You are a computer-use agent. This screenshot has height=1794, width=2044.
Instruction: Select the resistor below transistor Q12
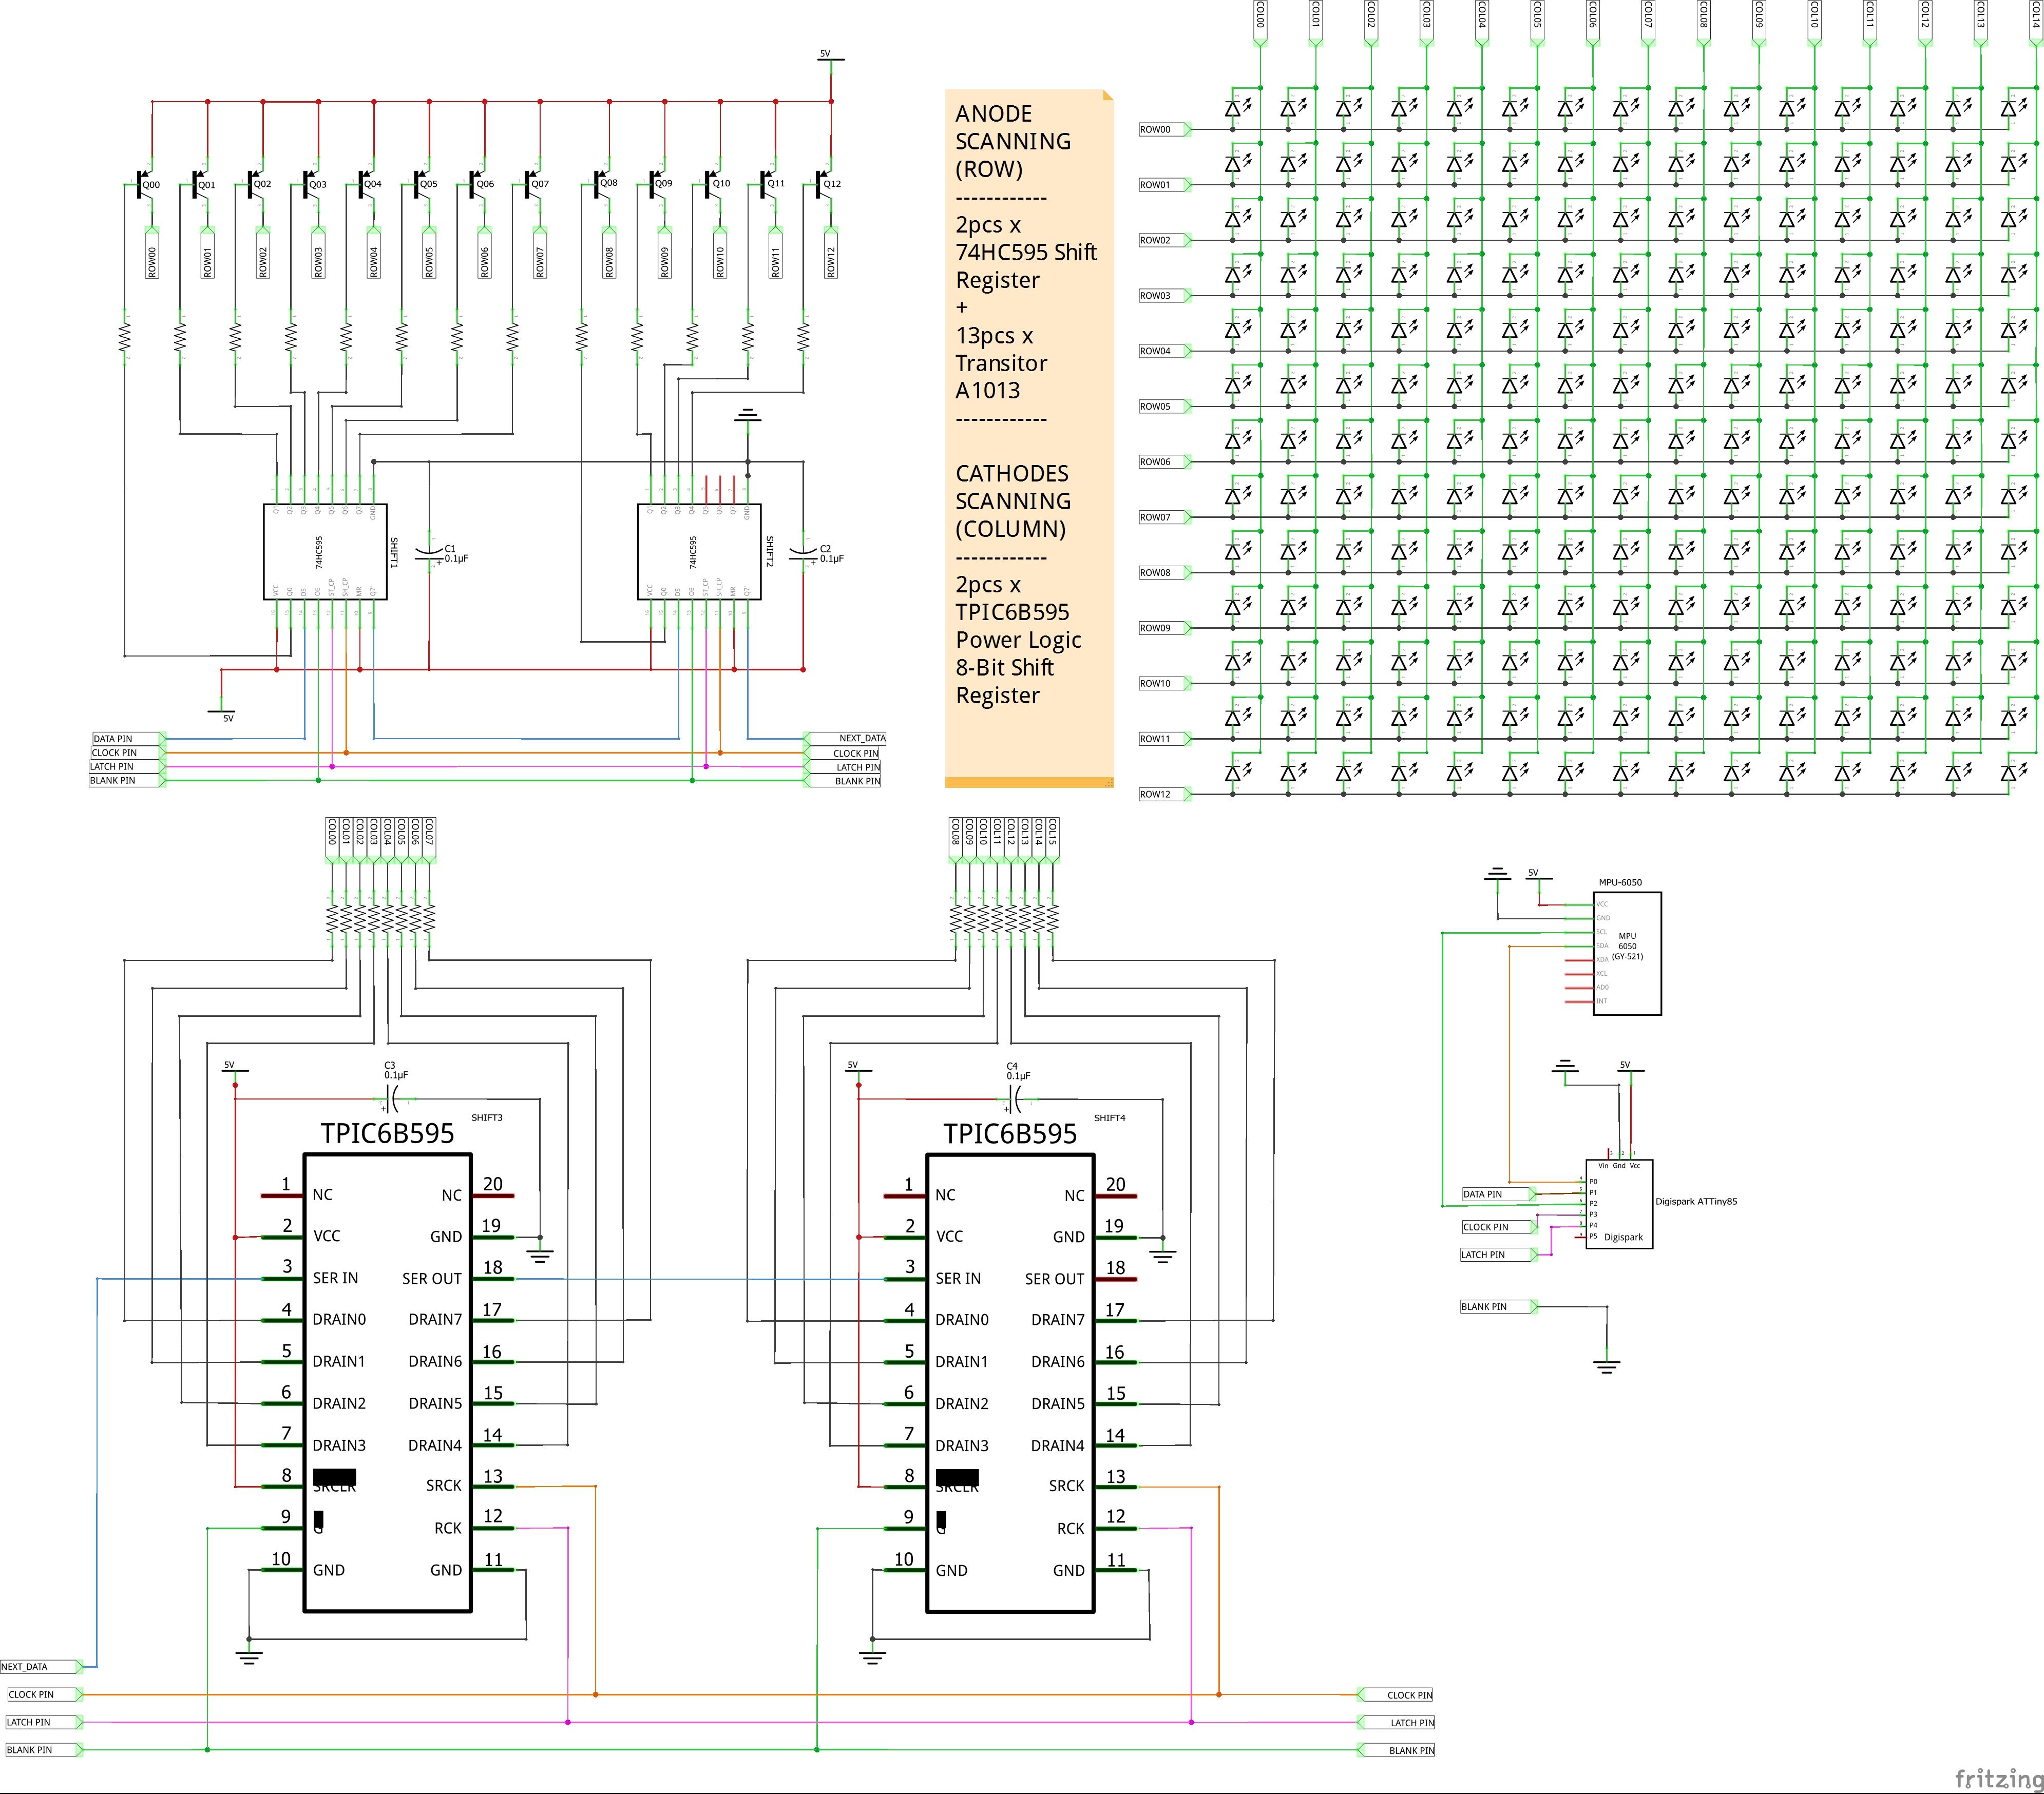coord(803,337)
